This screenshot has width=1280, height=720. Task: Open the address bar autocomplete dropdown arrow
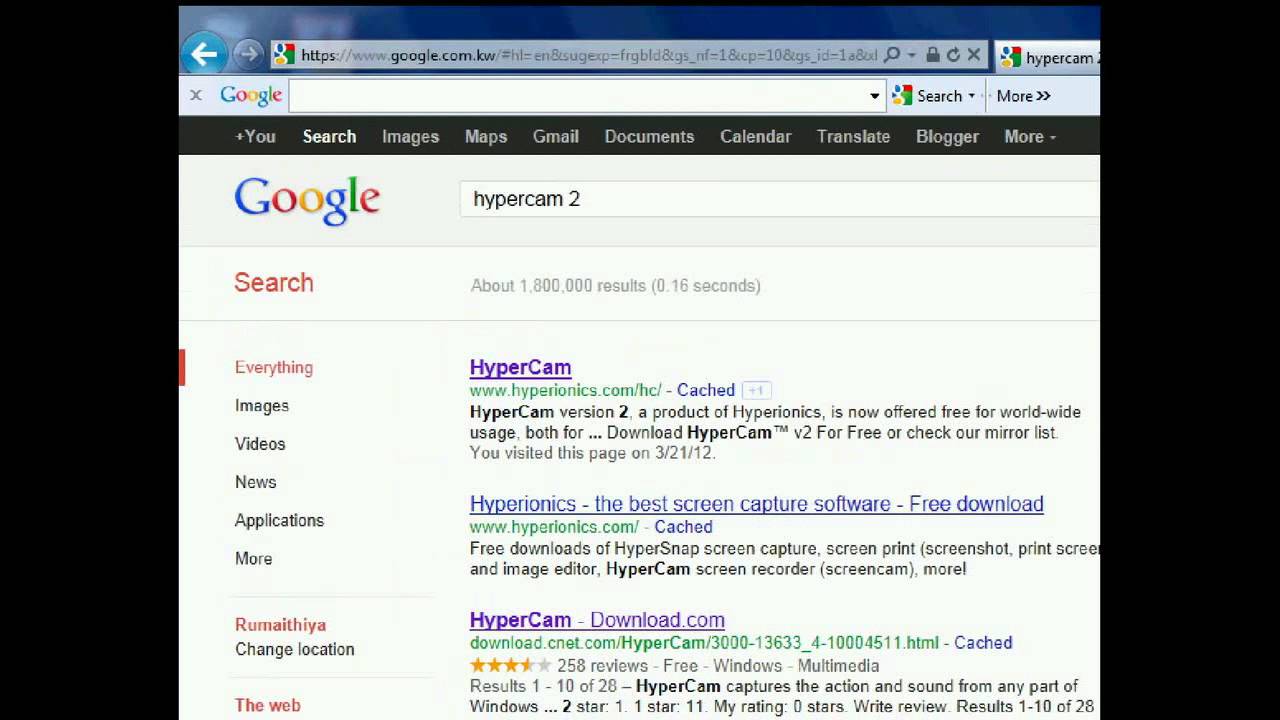912,56
